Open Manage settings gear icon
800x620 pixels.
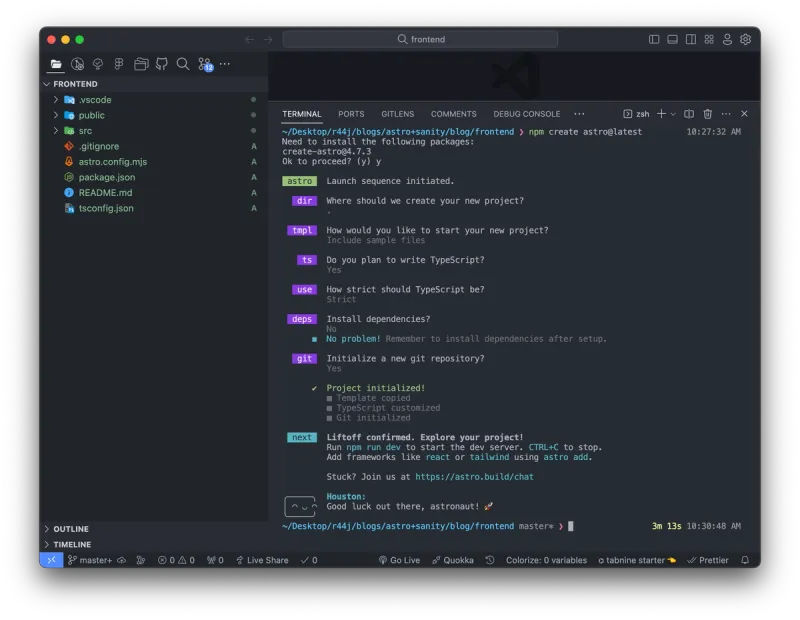coord(746,39)
